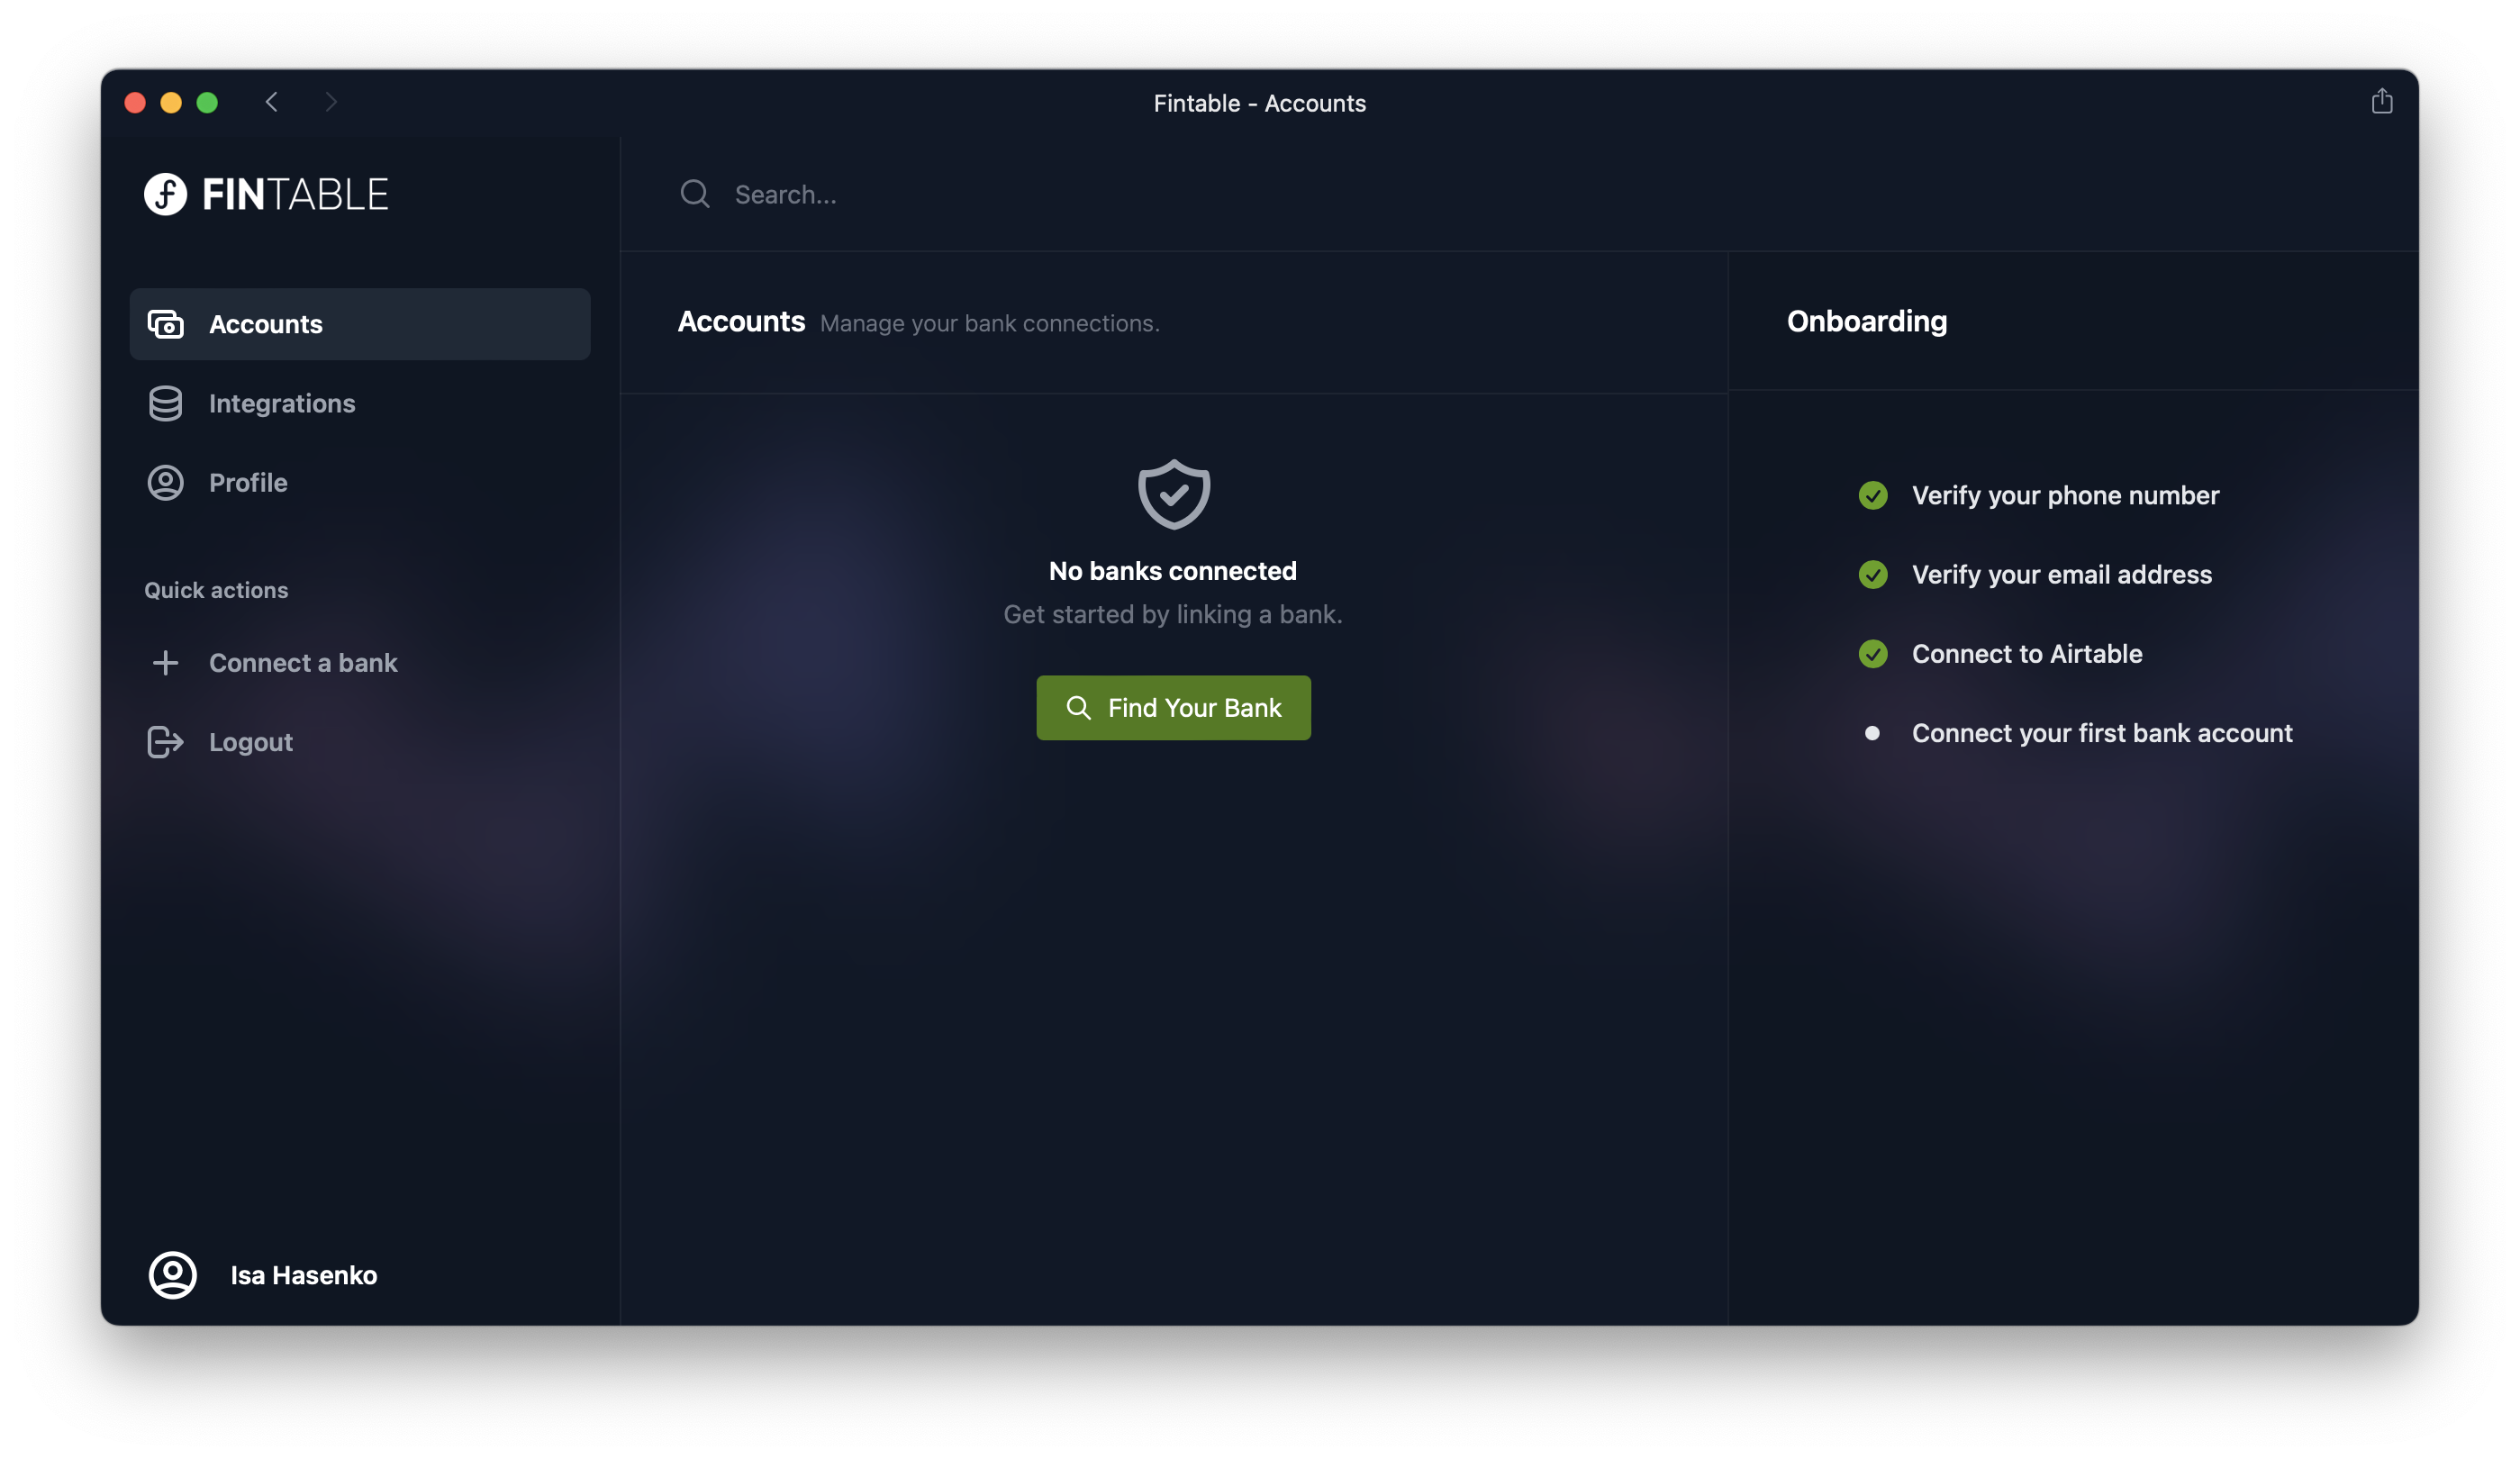The height and width of the screenshot is (1459, 2520).
Task: Click the shield checkmark icon
Action: pyautogui.click(x=1174, y=494)
